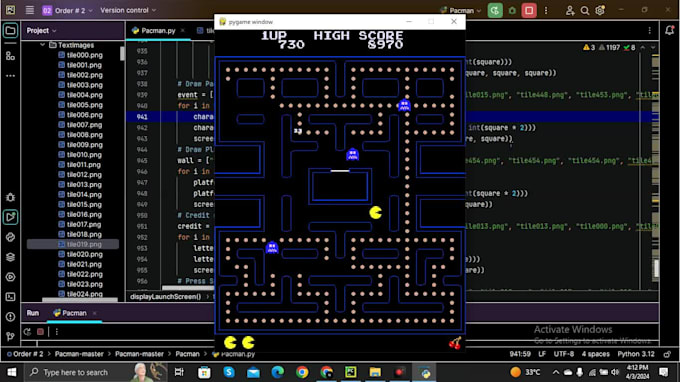Open the Services layers icon

coord(10,257)
